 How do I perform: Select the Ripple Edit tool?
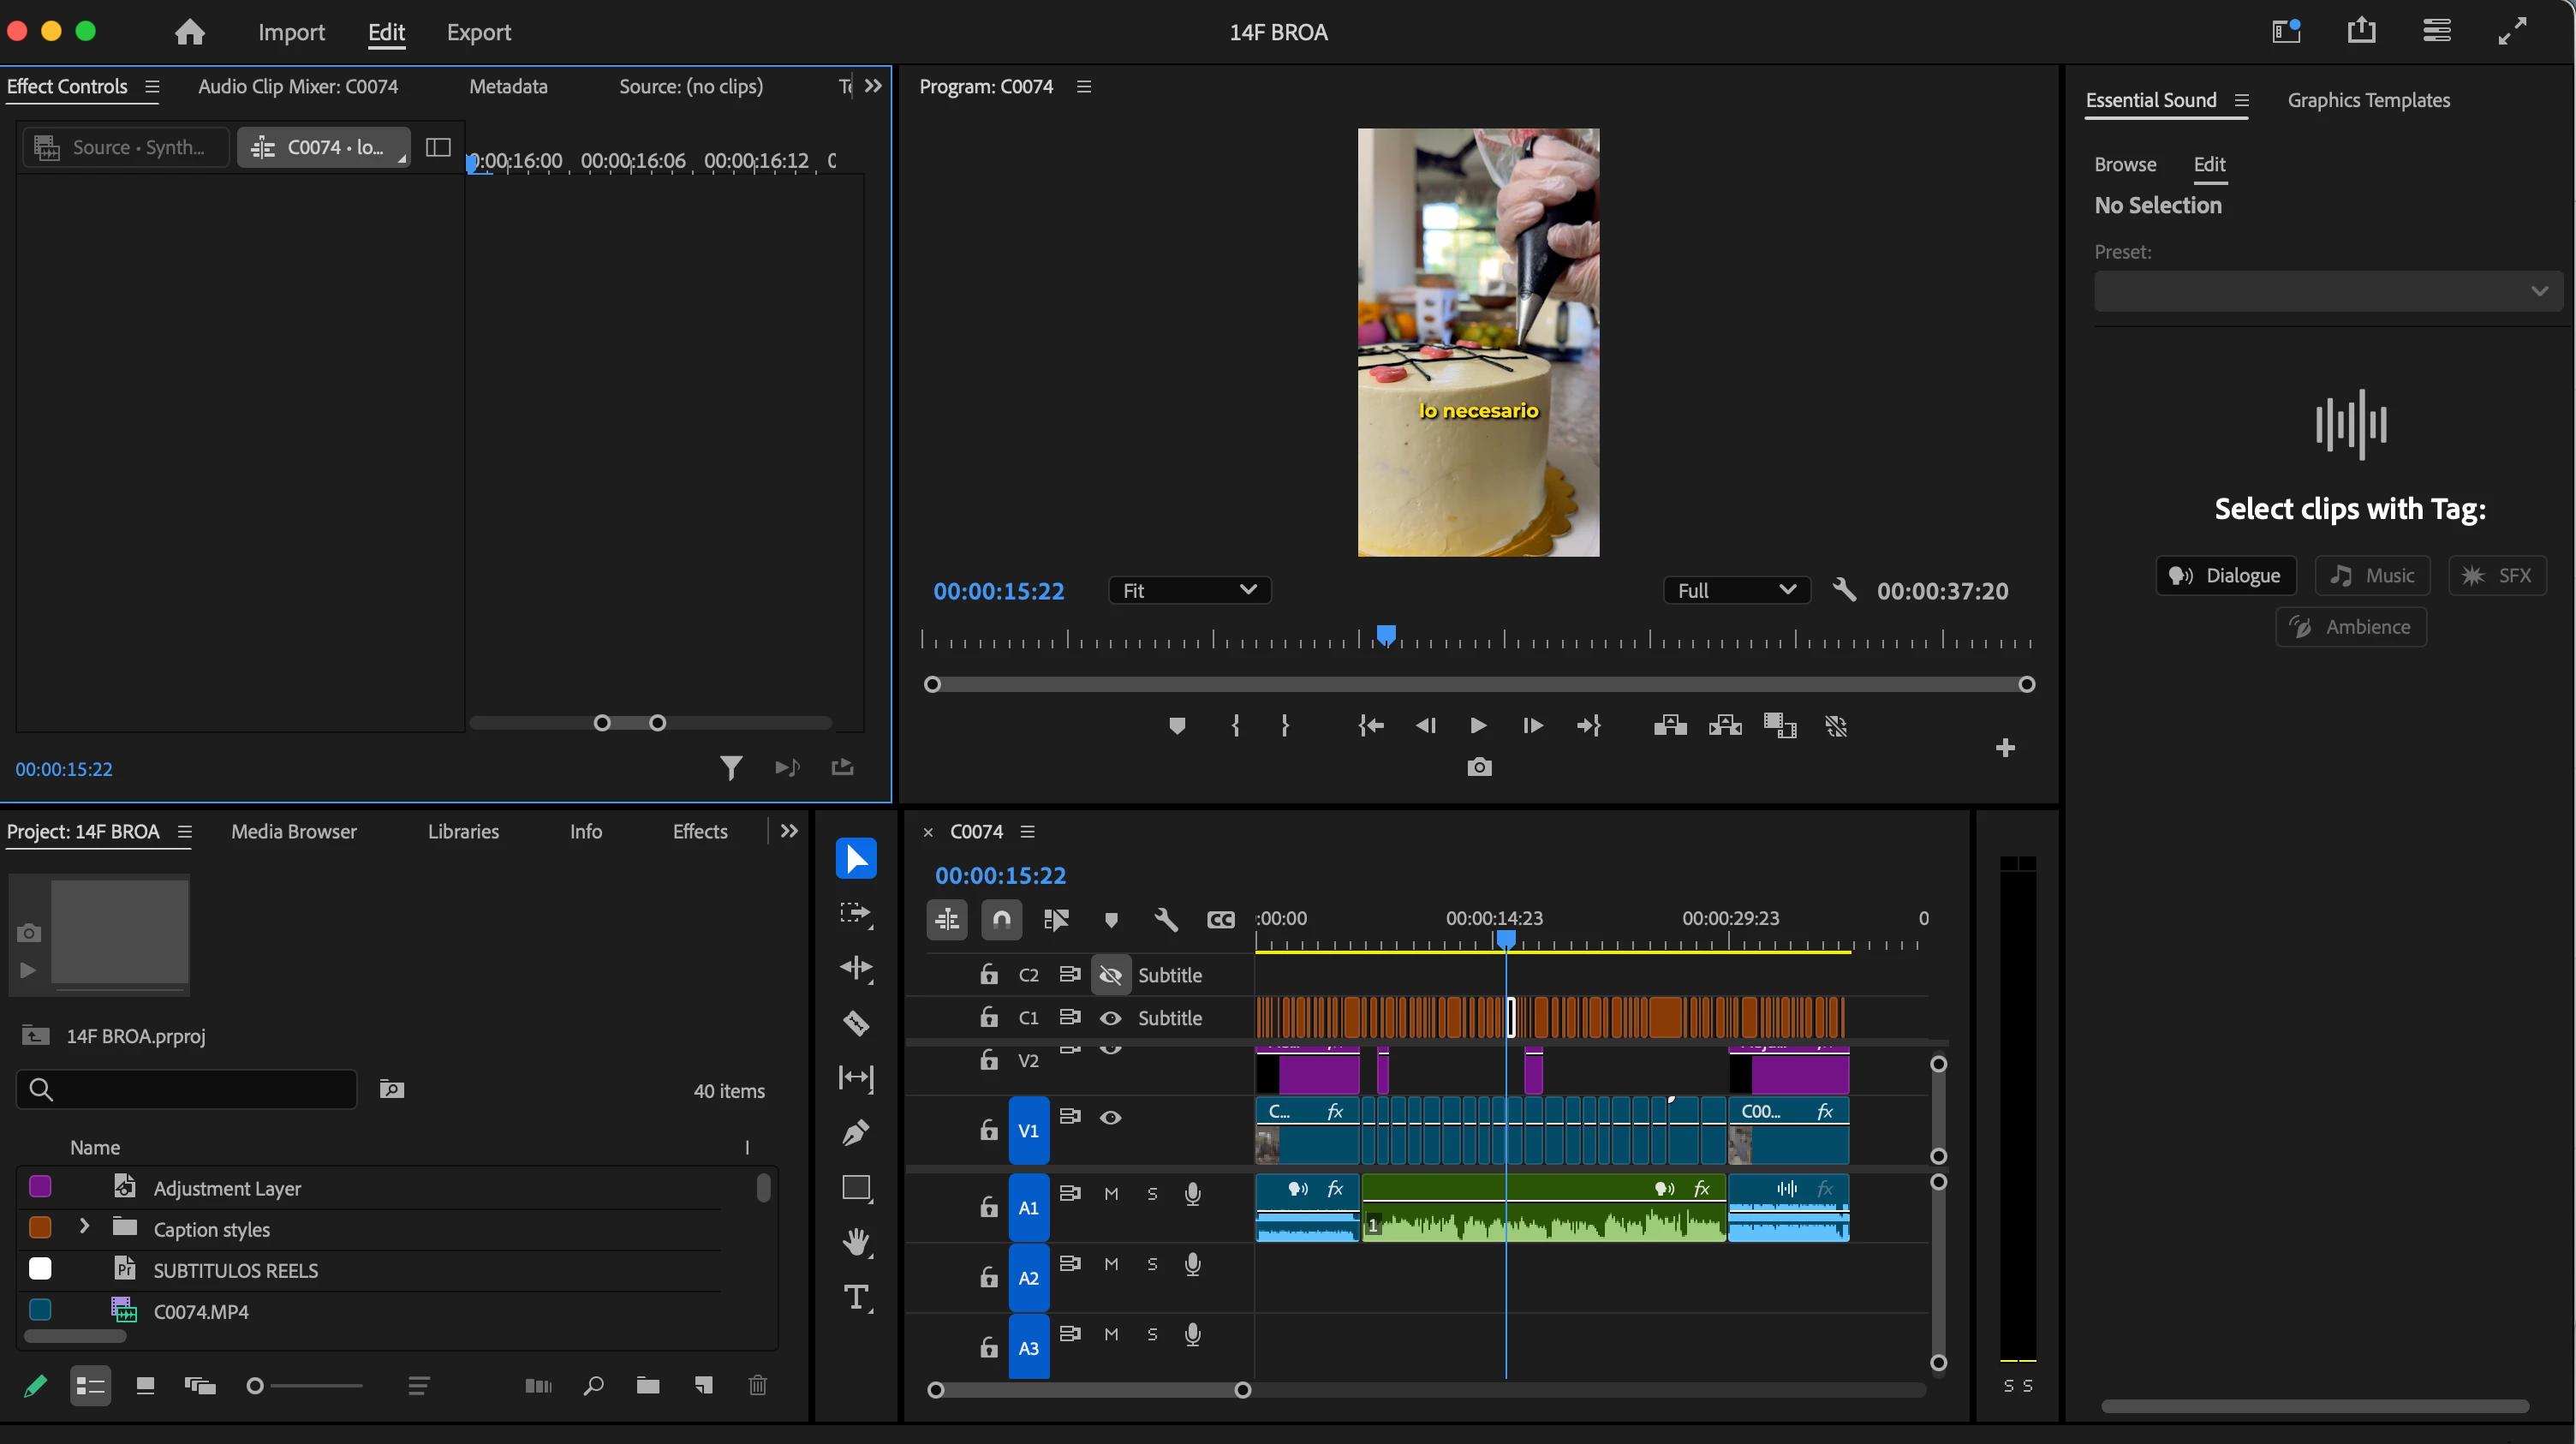(856, 967)
